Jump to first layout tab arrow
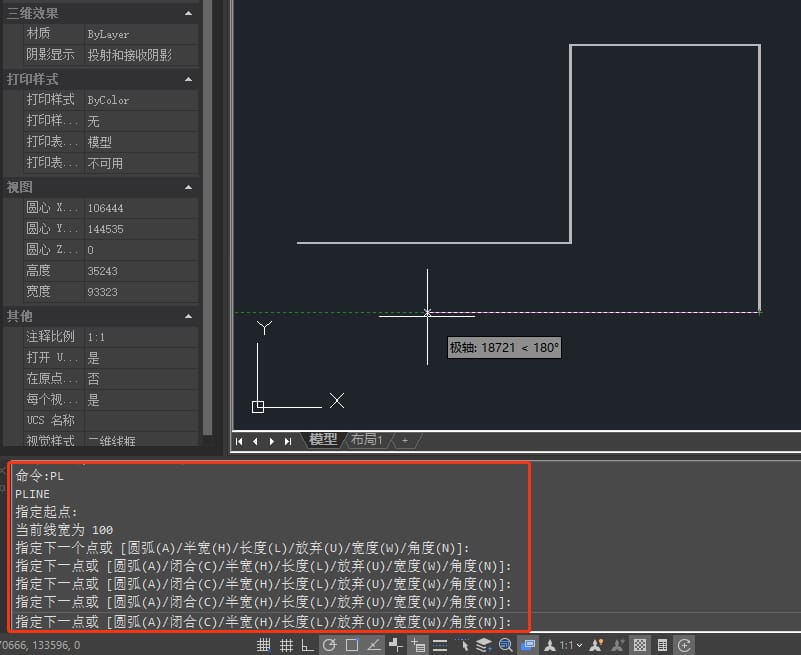 coord(239,441)
